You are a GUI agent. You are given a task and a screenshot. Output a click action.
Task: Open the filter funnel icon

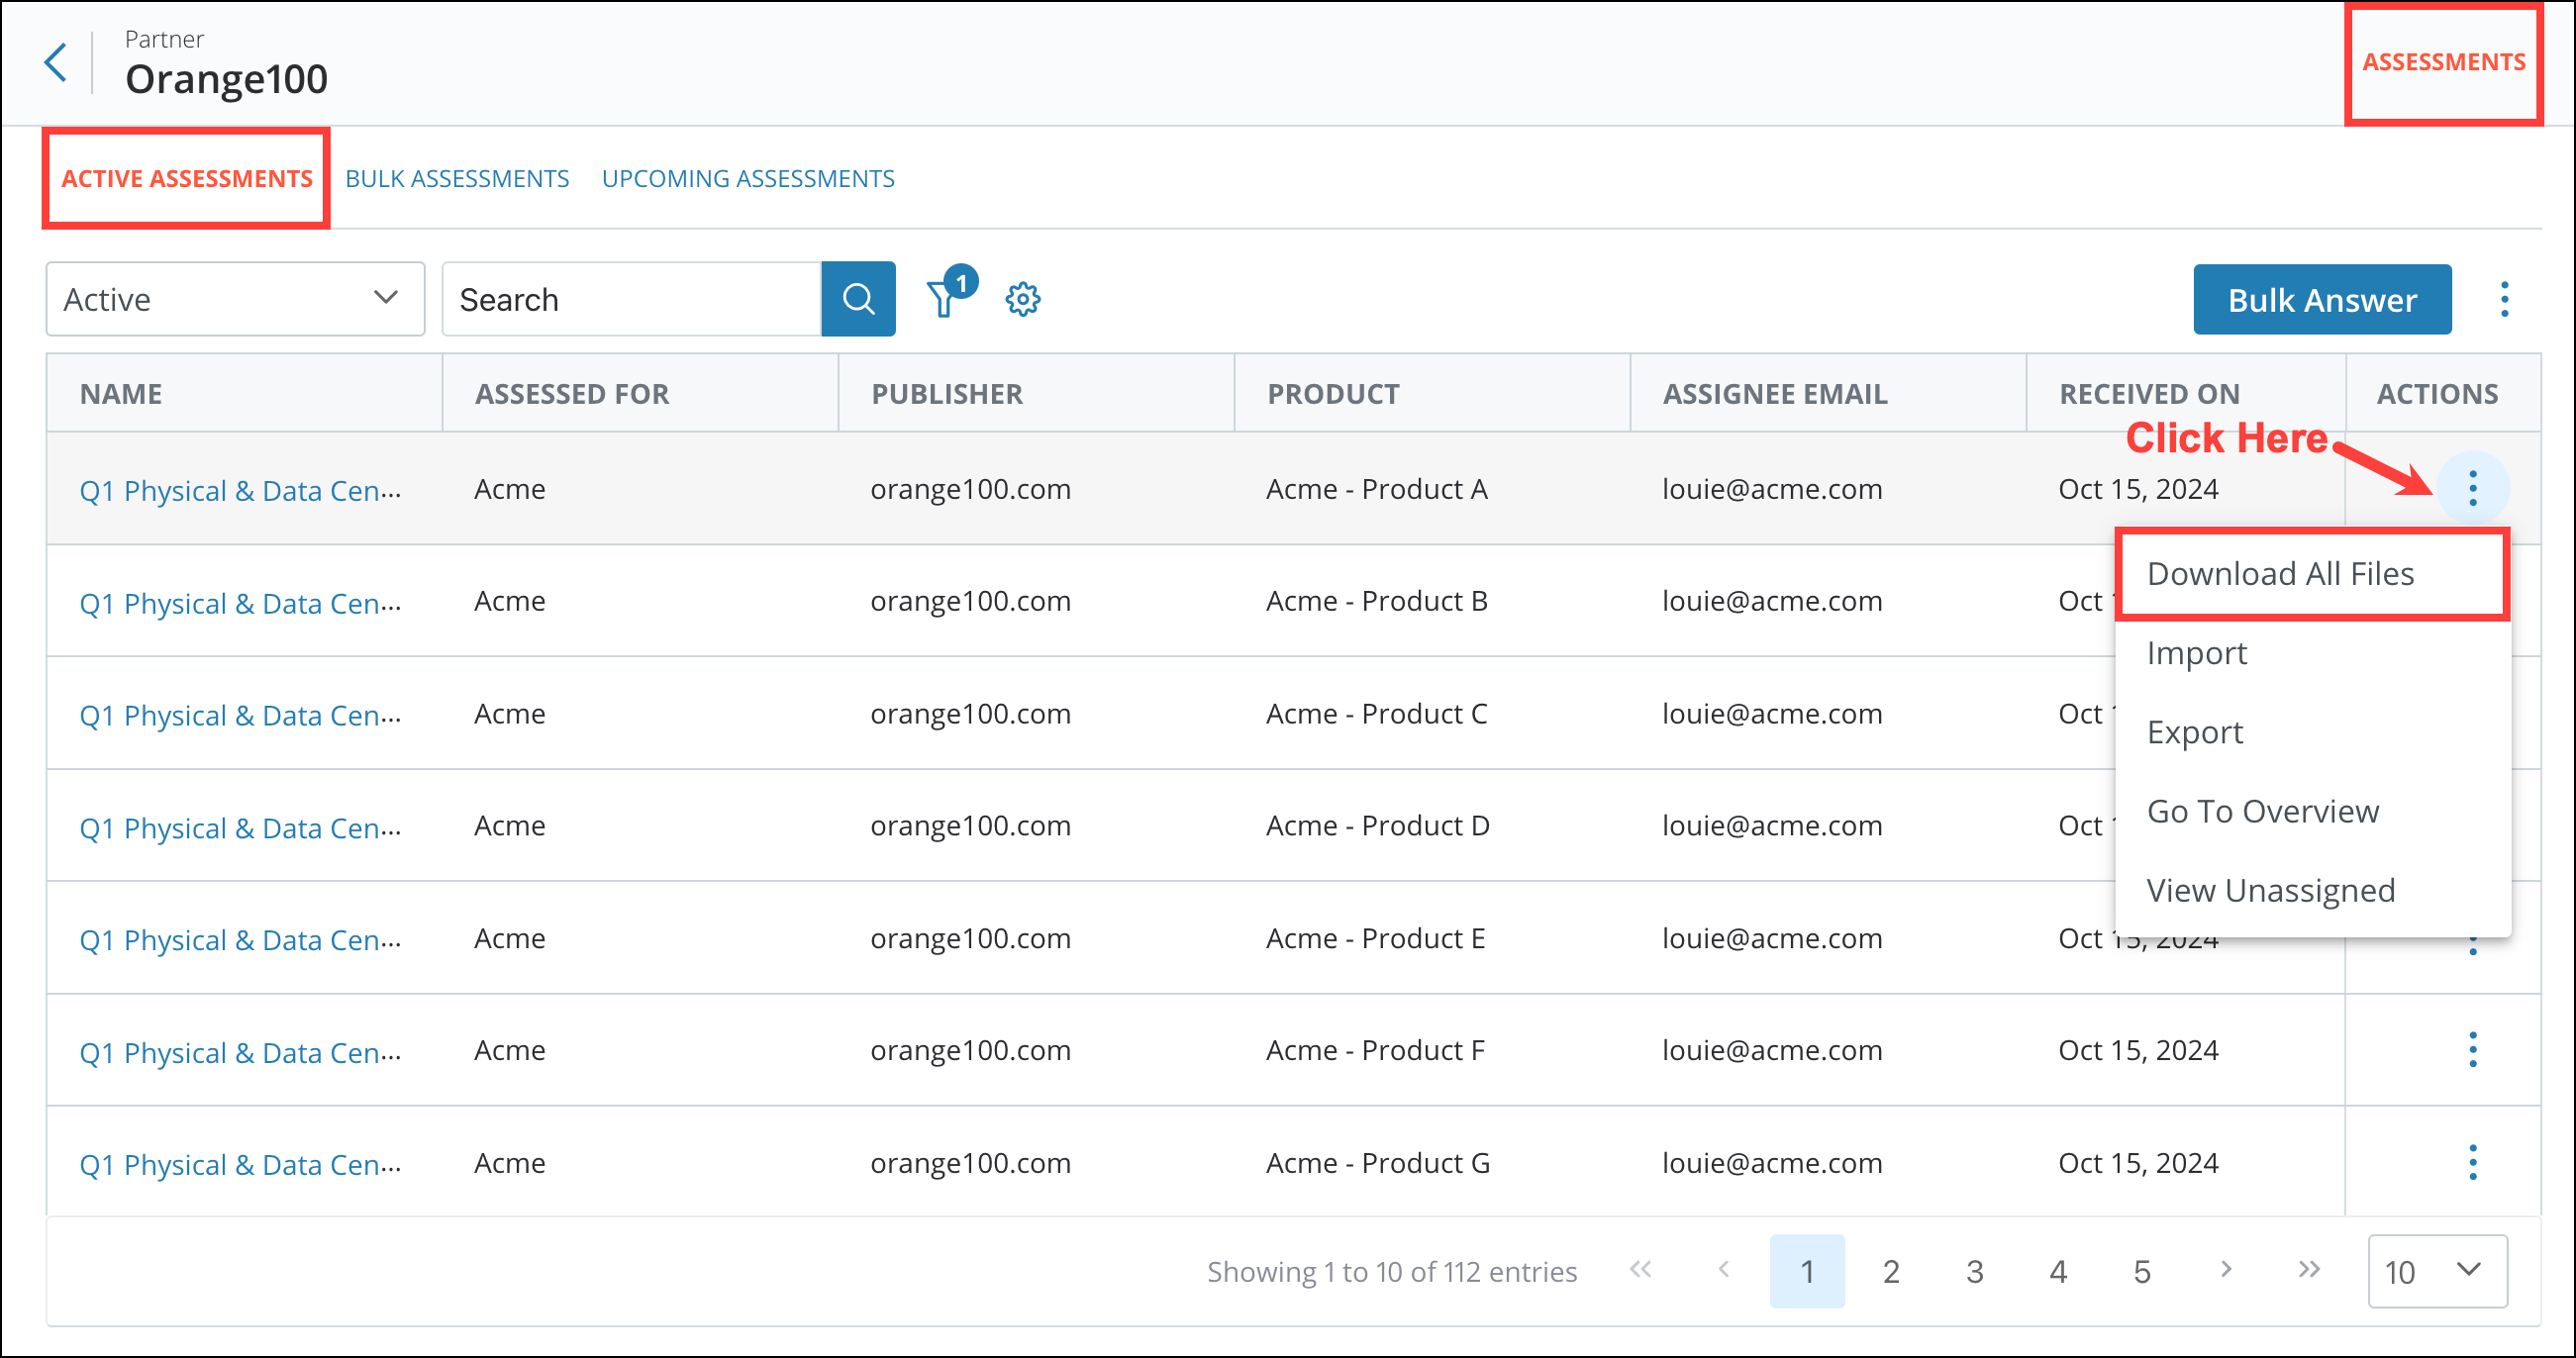[944, 298]
